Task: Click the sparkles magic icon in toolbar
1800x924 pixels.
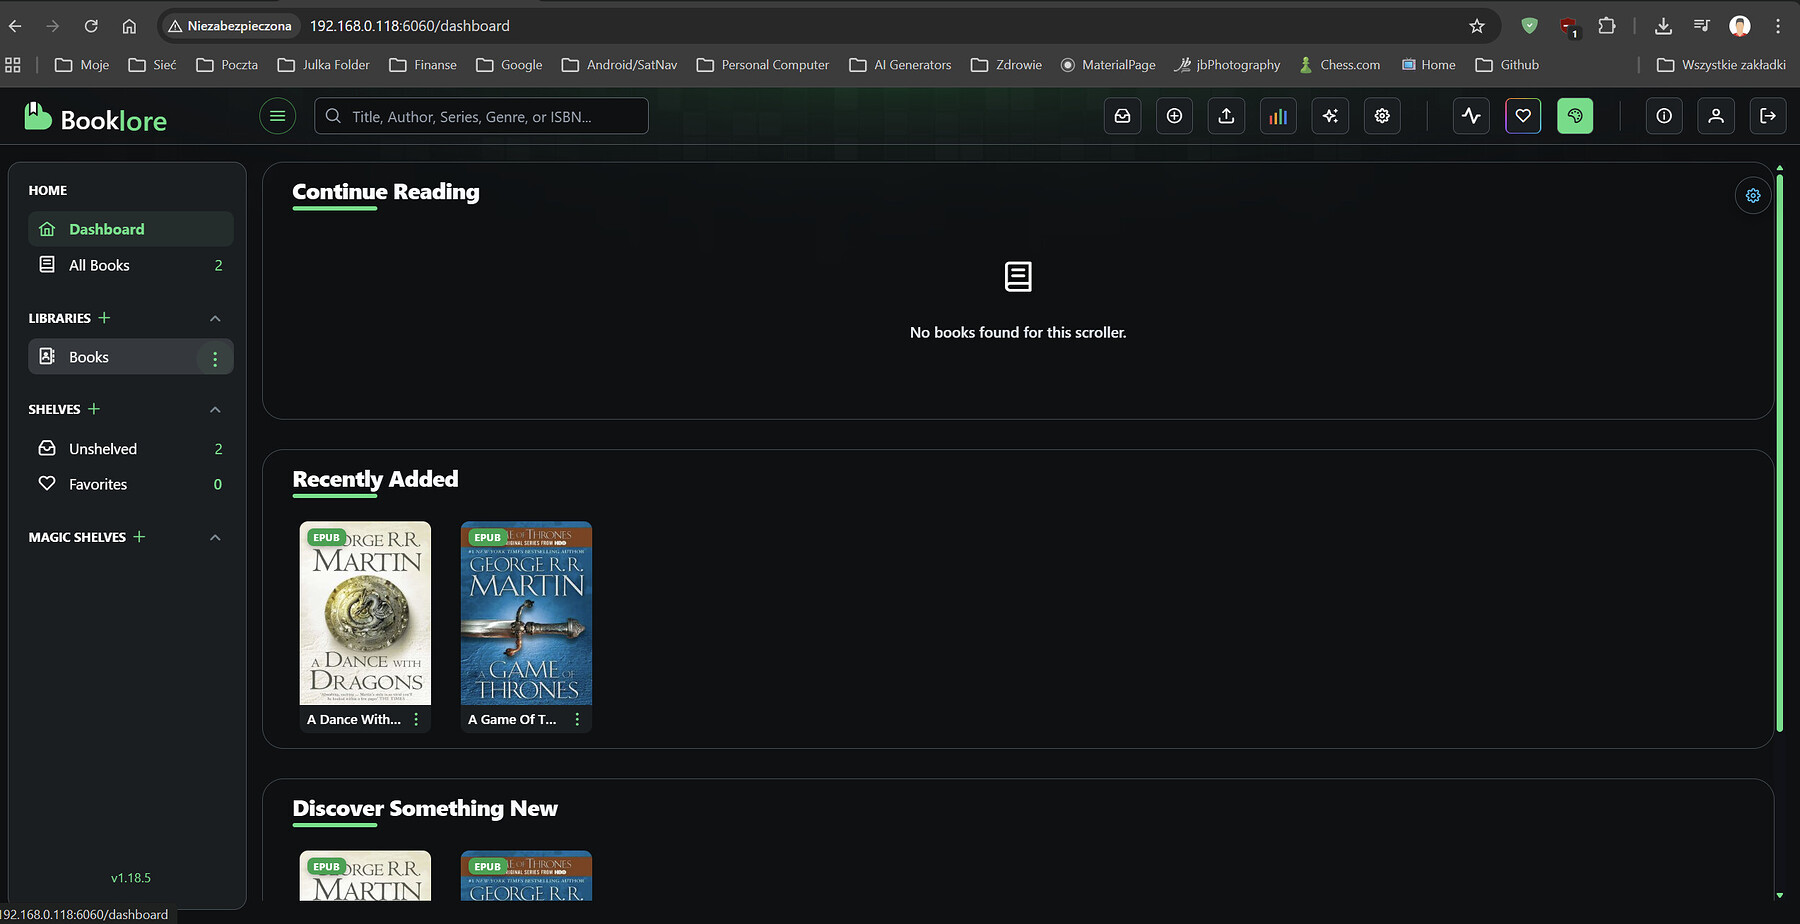Action: tap(1330, 116)
